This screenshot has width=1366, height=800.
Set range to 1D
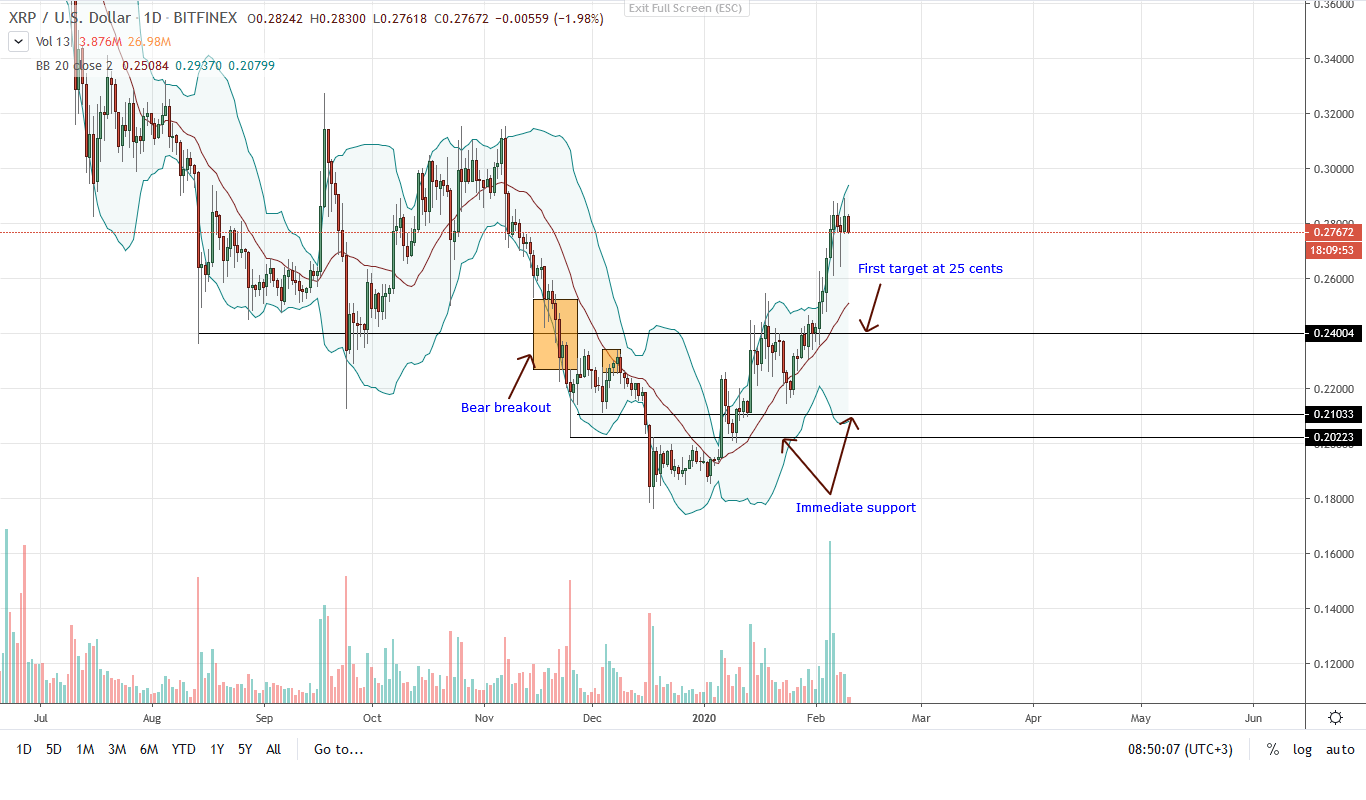coord(24,749)
